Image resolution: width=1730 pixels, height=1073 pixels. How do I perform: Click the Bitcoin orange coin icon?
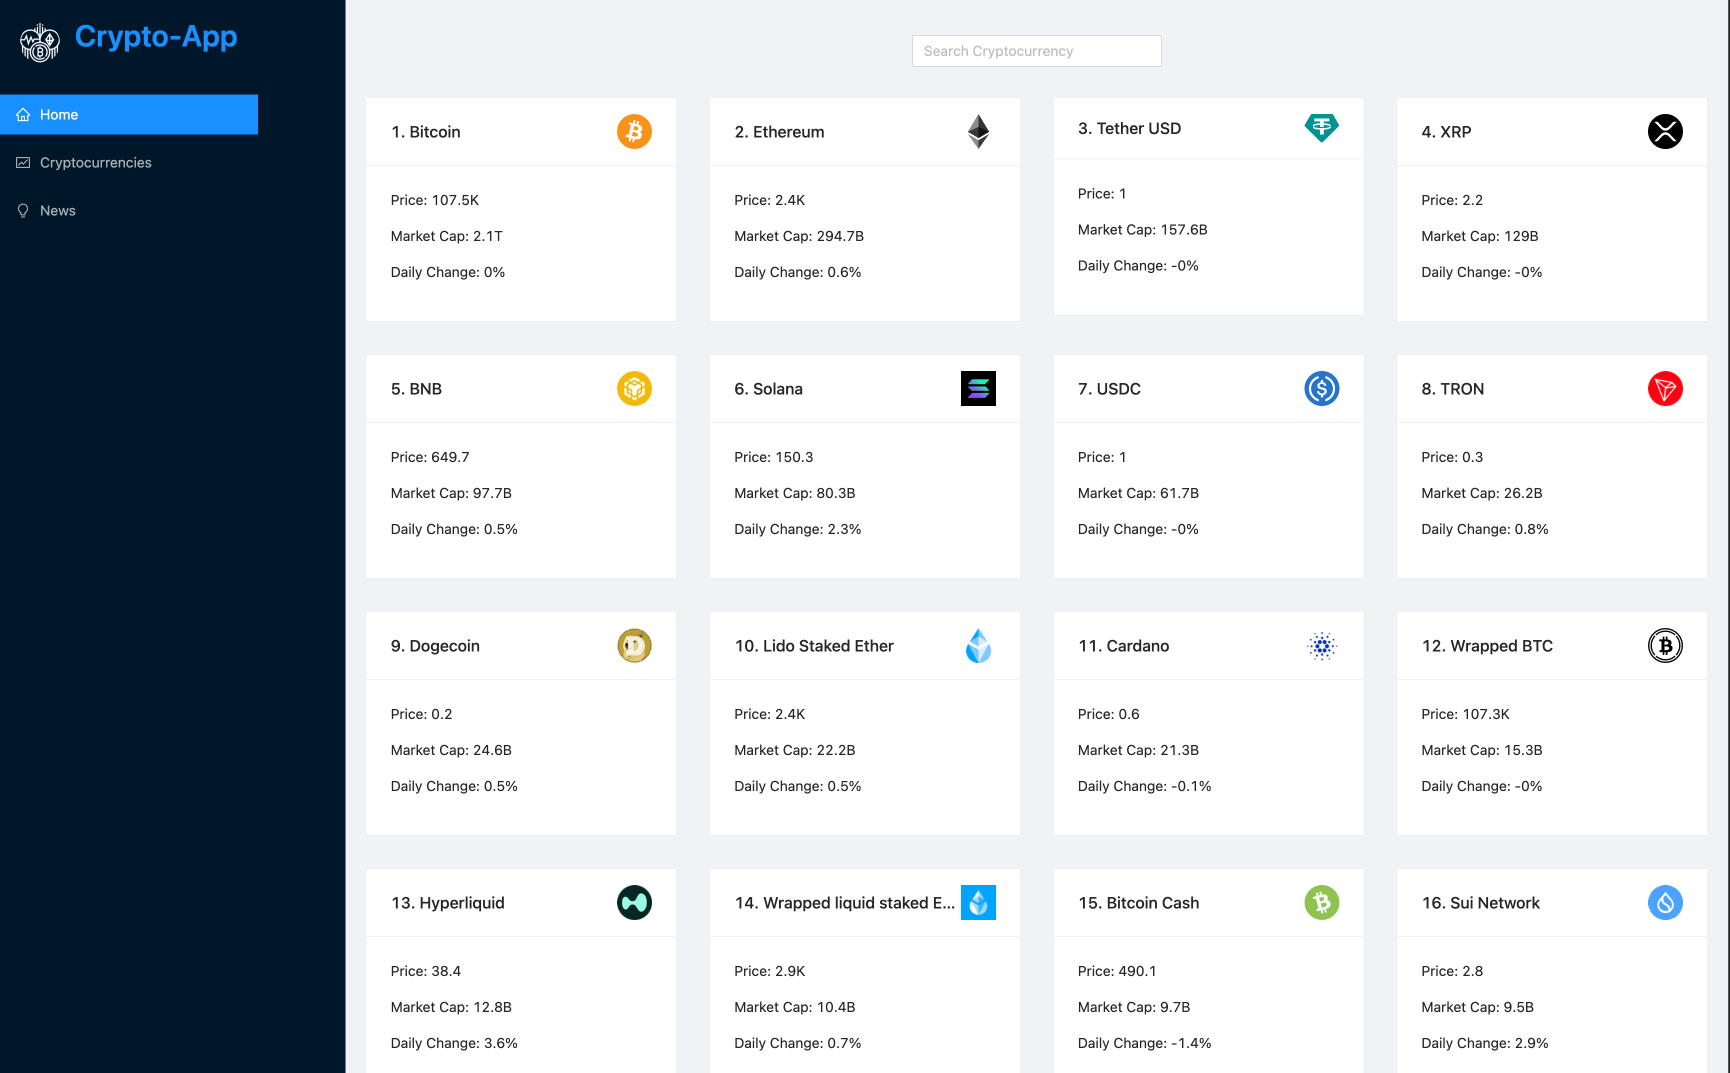click(634, 132)
